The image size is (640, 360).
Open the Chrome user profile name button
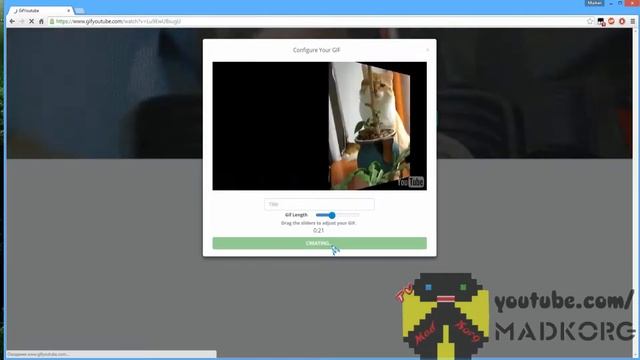tap(594, 3)
